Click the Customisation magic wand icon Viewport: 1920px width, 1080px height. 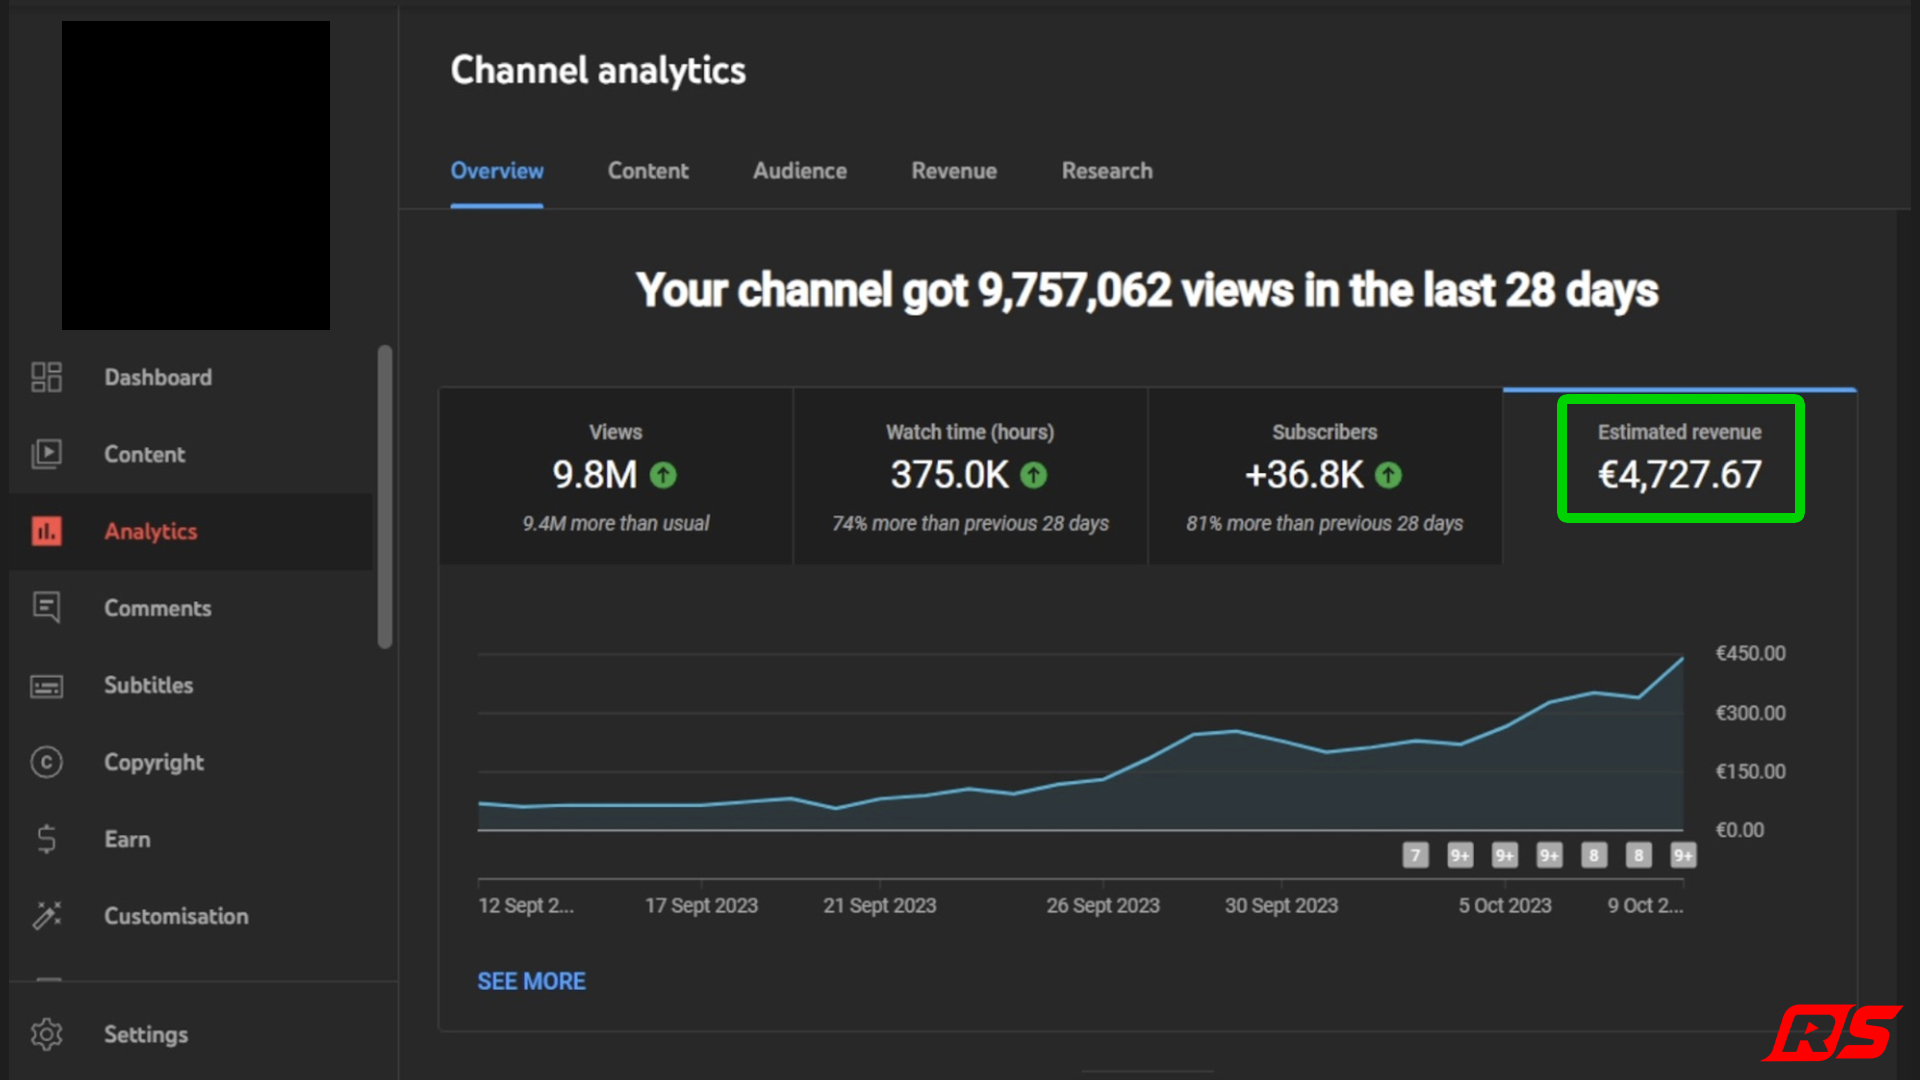click(x=46, y=915)
